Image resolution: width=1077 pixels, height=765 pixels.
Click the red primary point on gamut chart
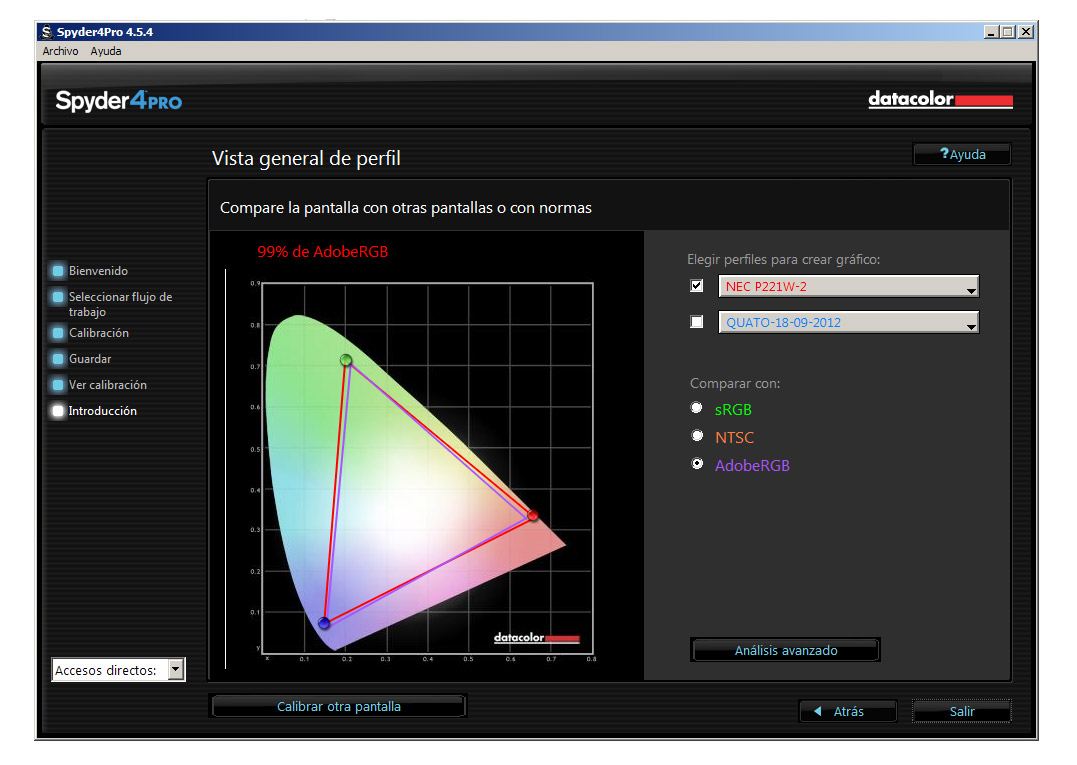533,516
